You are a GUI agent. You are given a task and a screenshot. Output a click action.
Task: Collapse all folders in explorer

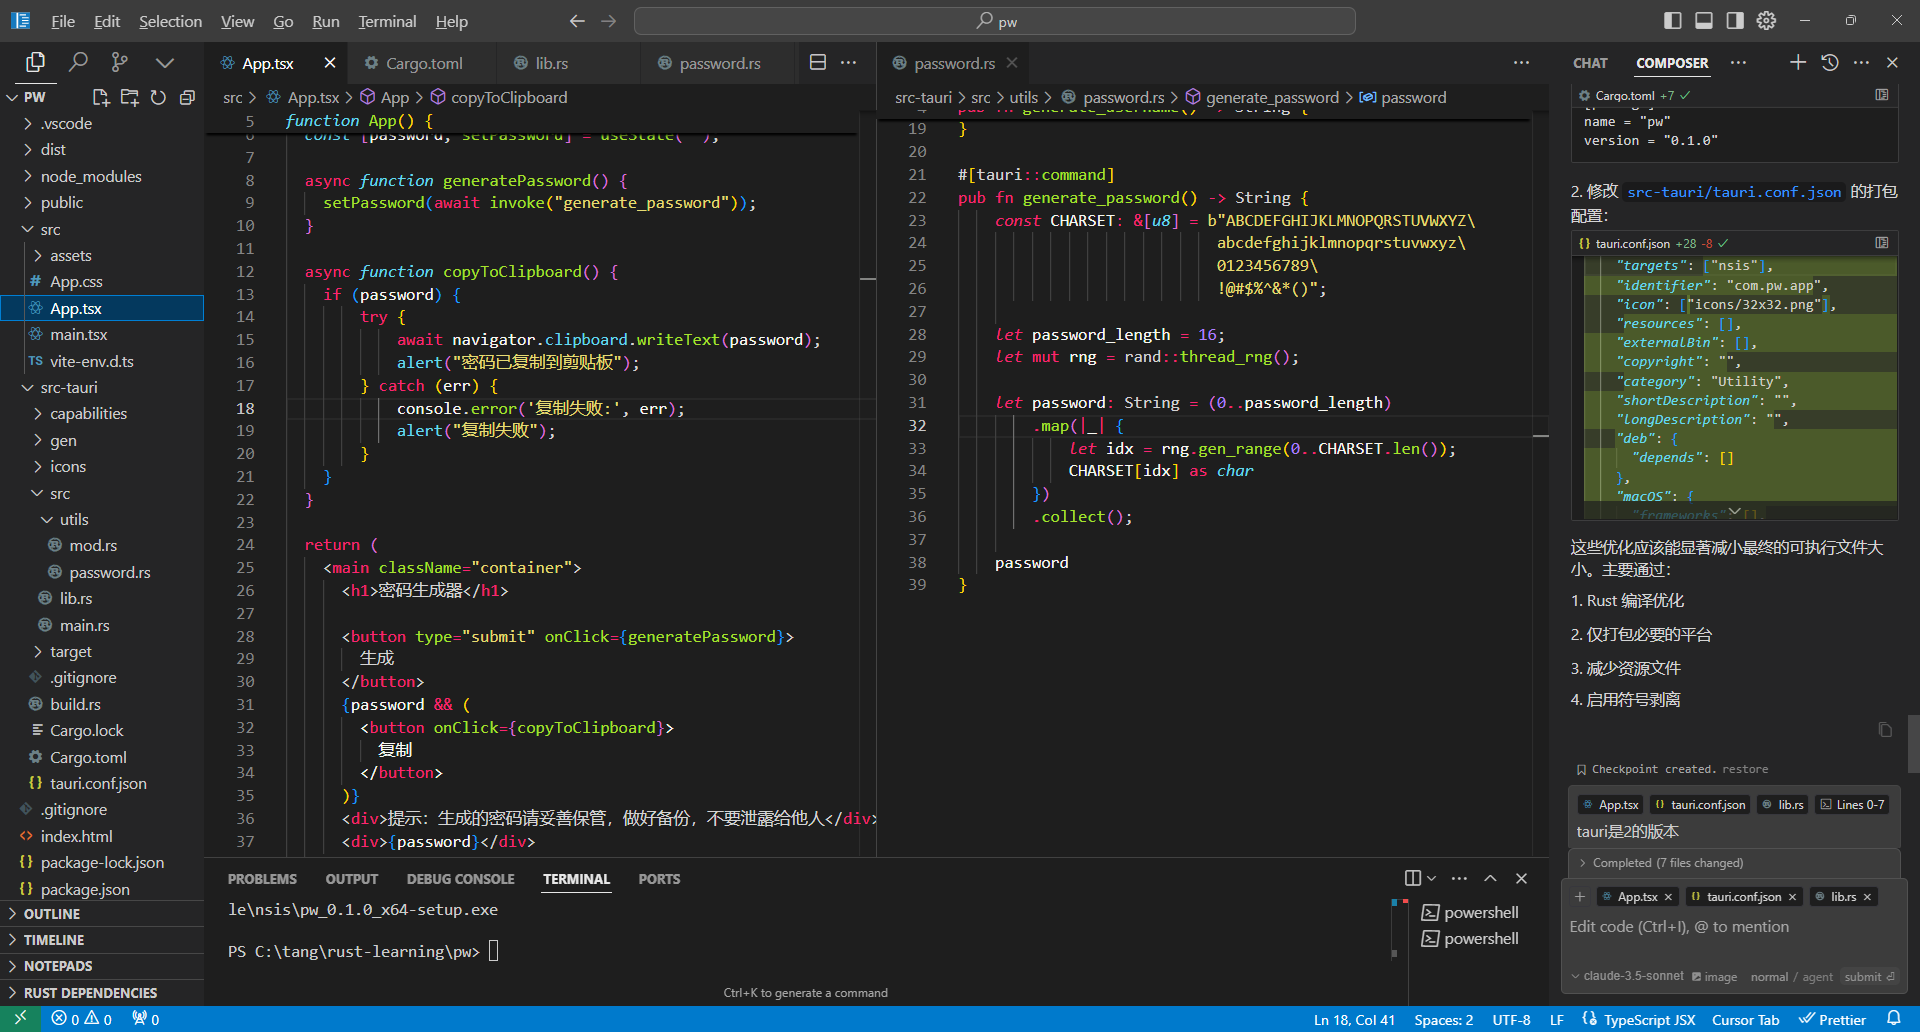tap(187, 97)
